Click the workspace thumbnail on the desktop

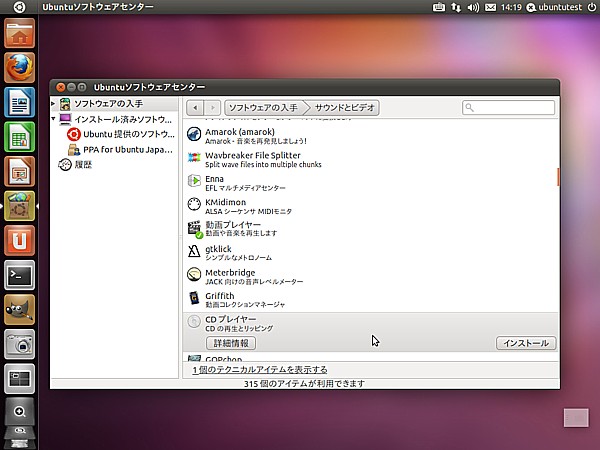576,417
